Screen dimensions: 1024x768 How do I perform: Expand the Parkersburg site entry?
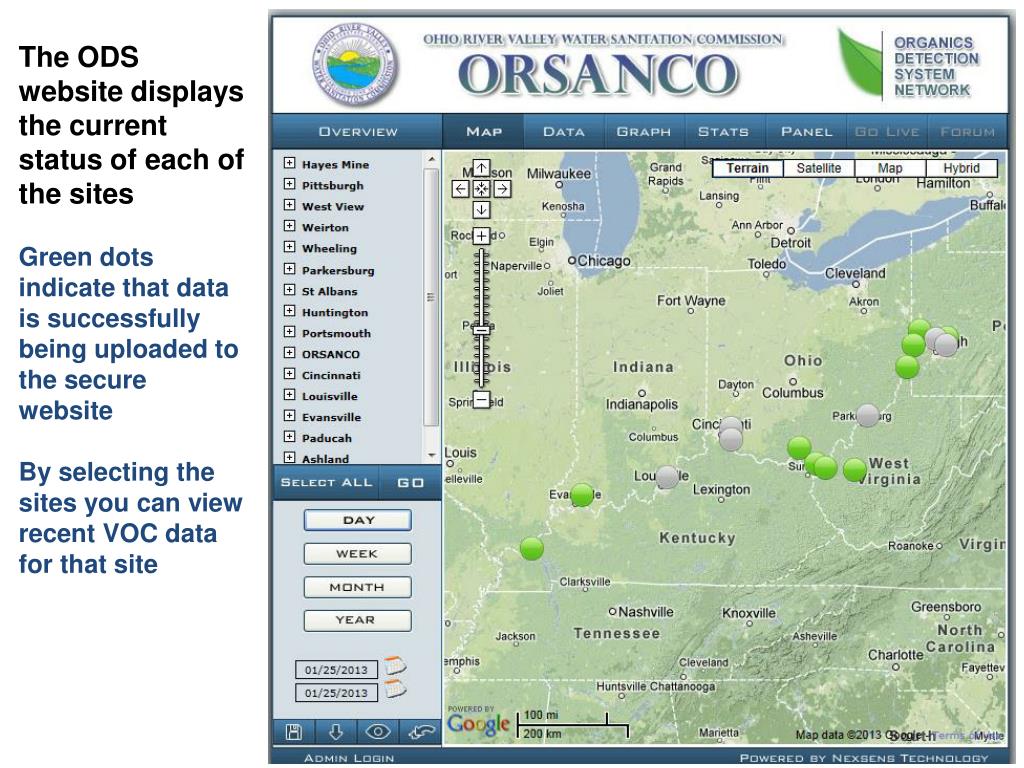(x=289, y=268)
